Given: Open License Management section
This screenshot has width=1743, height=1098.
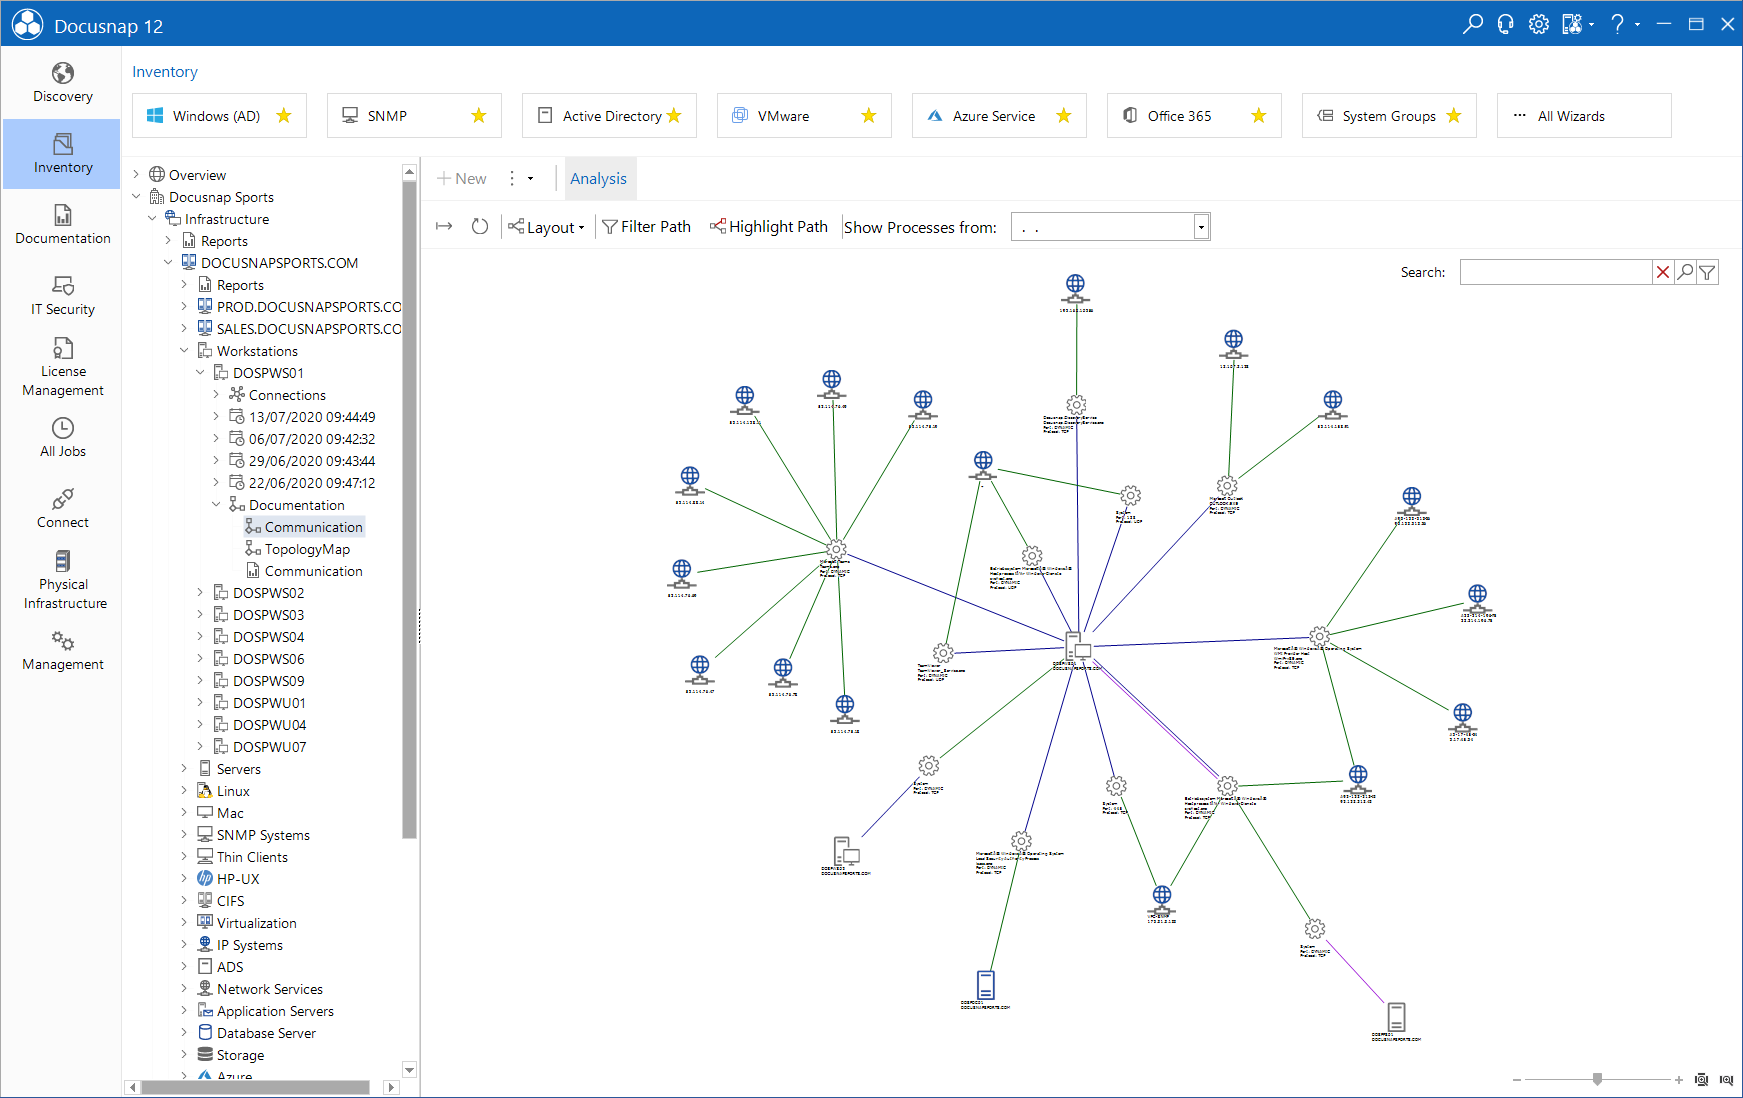Looking at the screenshot, I should (x=62, y=367).
